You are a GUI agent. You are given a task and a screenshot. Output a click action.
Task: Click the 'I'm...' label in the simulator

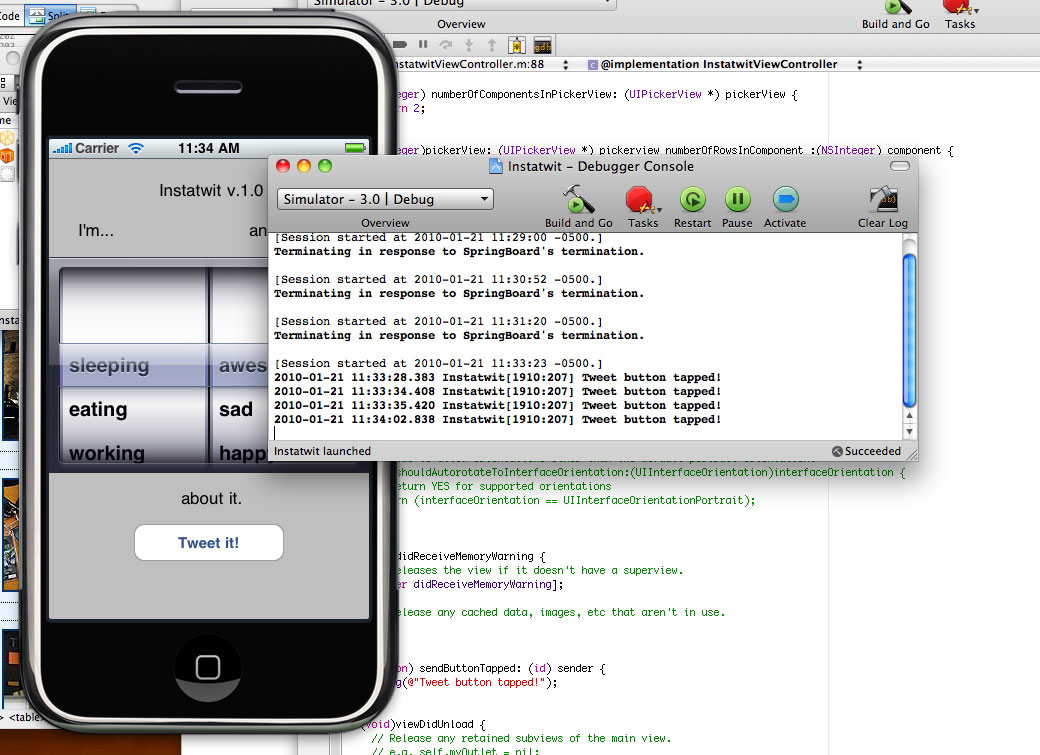[x=96, y=231]
